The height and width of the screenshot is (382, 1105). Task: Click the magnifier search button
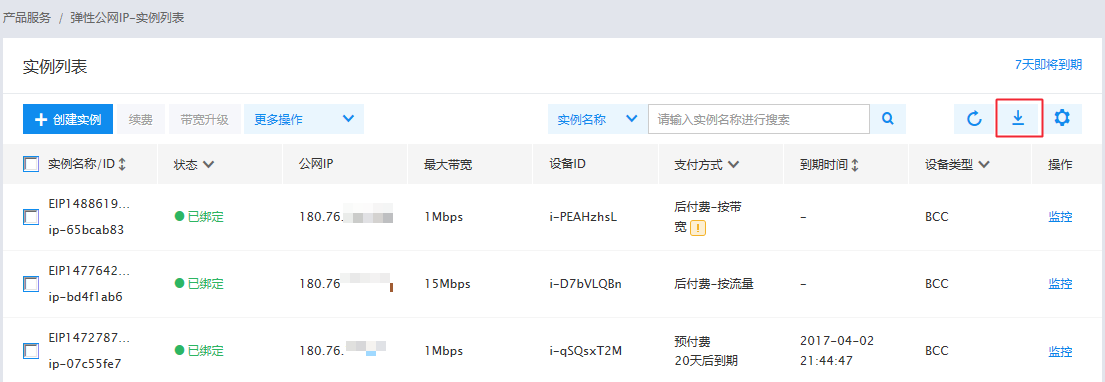click(x=888, y=119)
